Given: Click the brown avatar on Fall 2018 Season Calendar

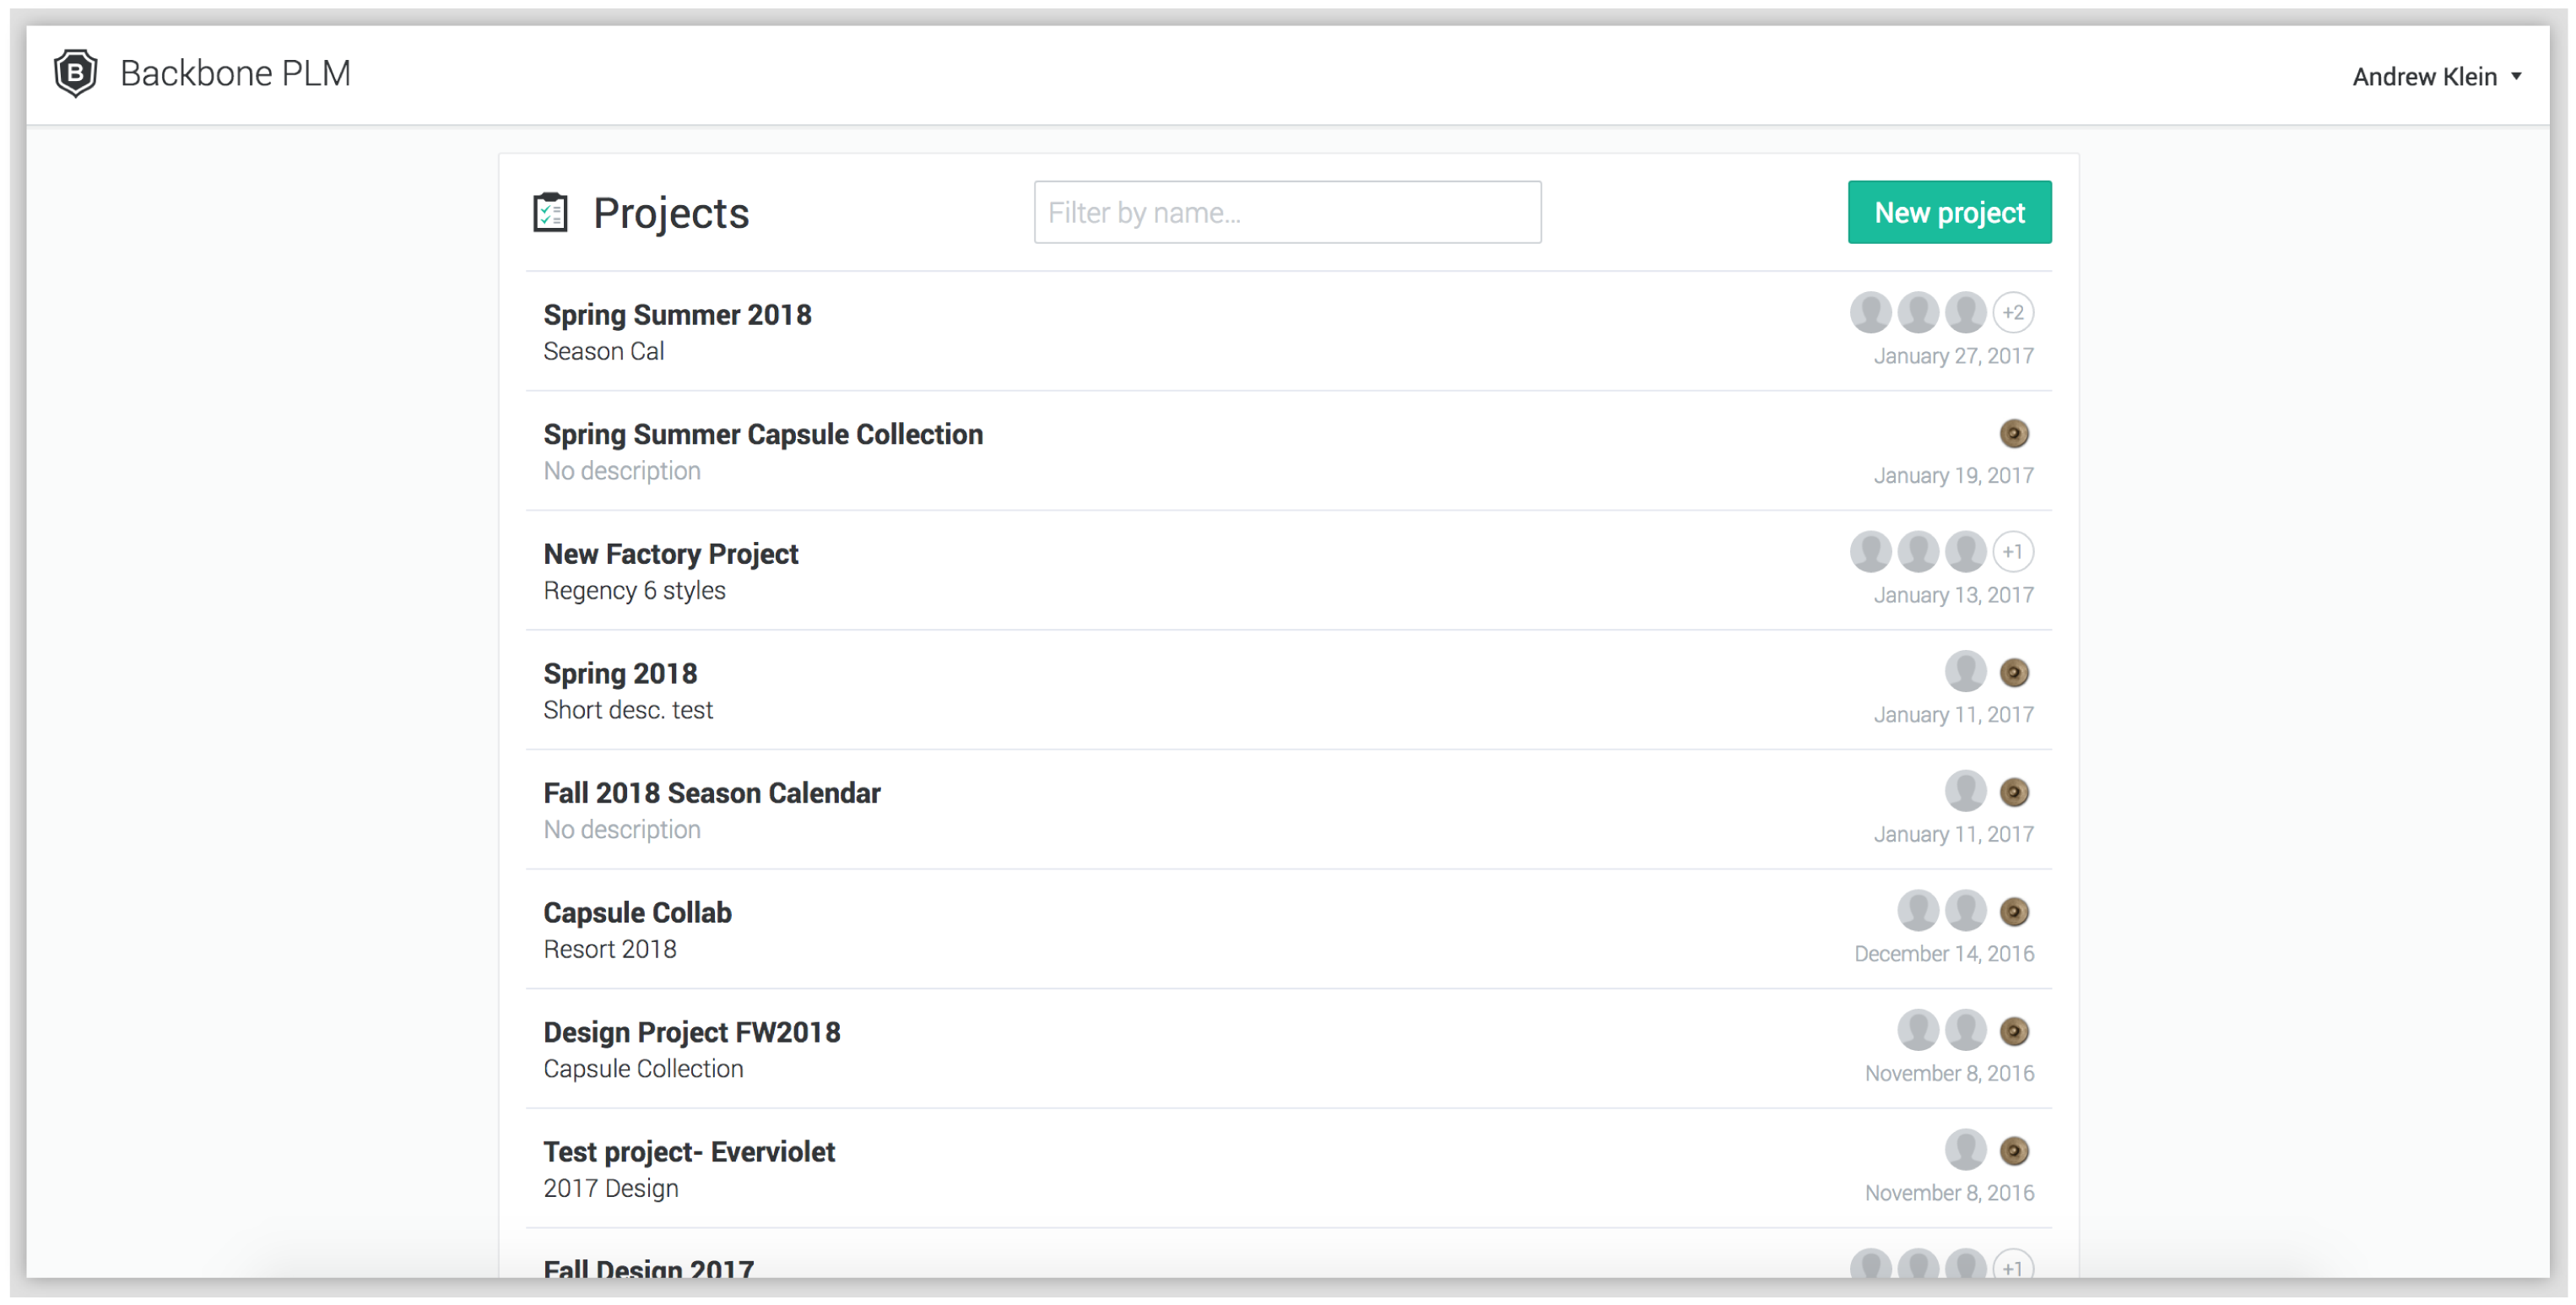Looking at the screenshot, I should [x=2013, y=793].
